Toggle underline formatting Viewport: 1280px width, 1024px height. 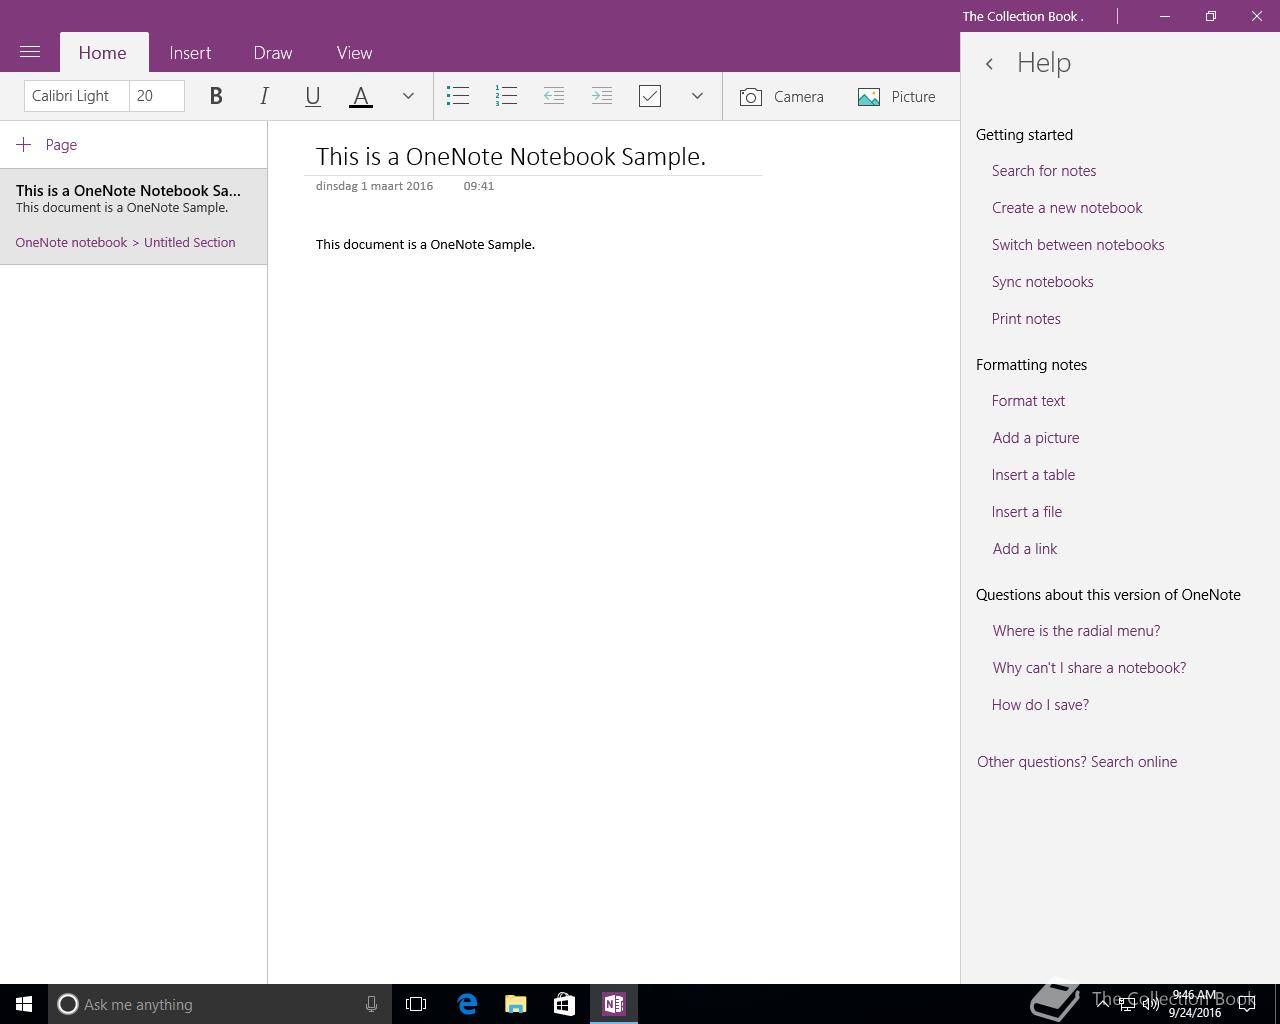tap(312, 96)
